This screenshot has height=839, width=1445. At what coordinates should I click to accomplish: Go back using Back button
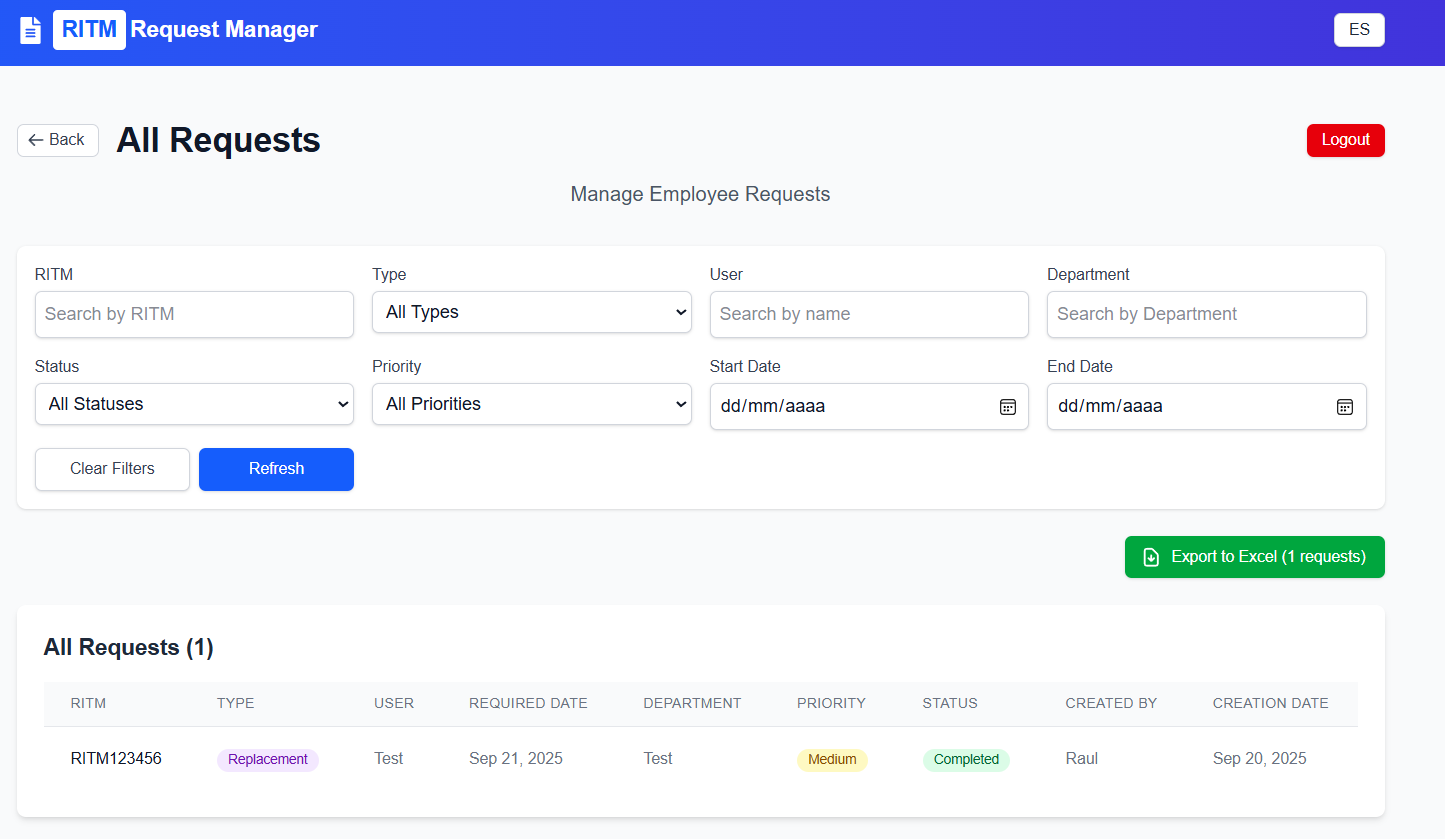(x=58, y=140)
